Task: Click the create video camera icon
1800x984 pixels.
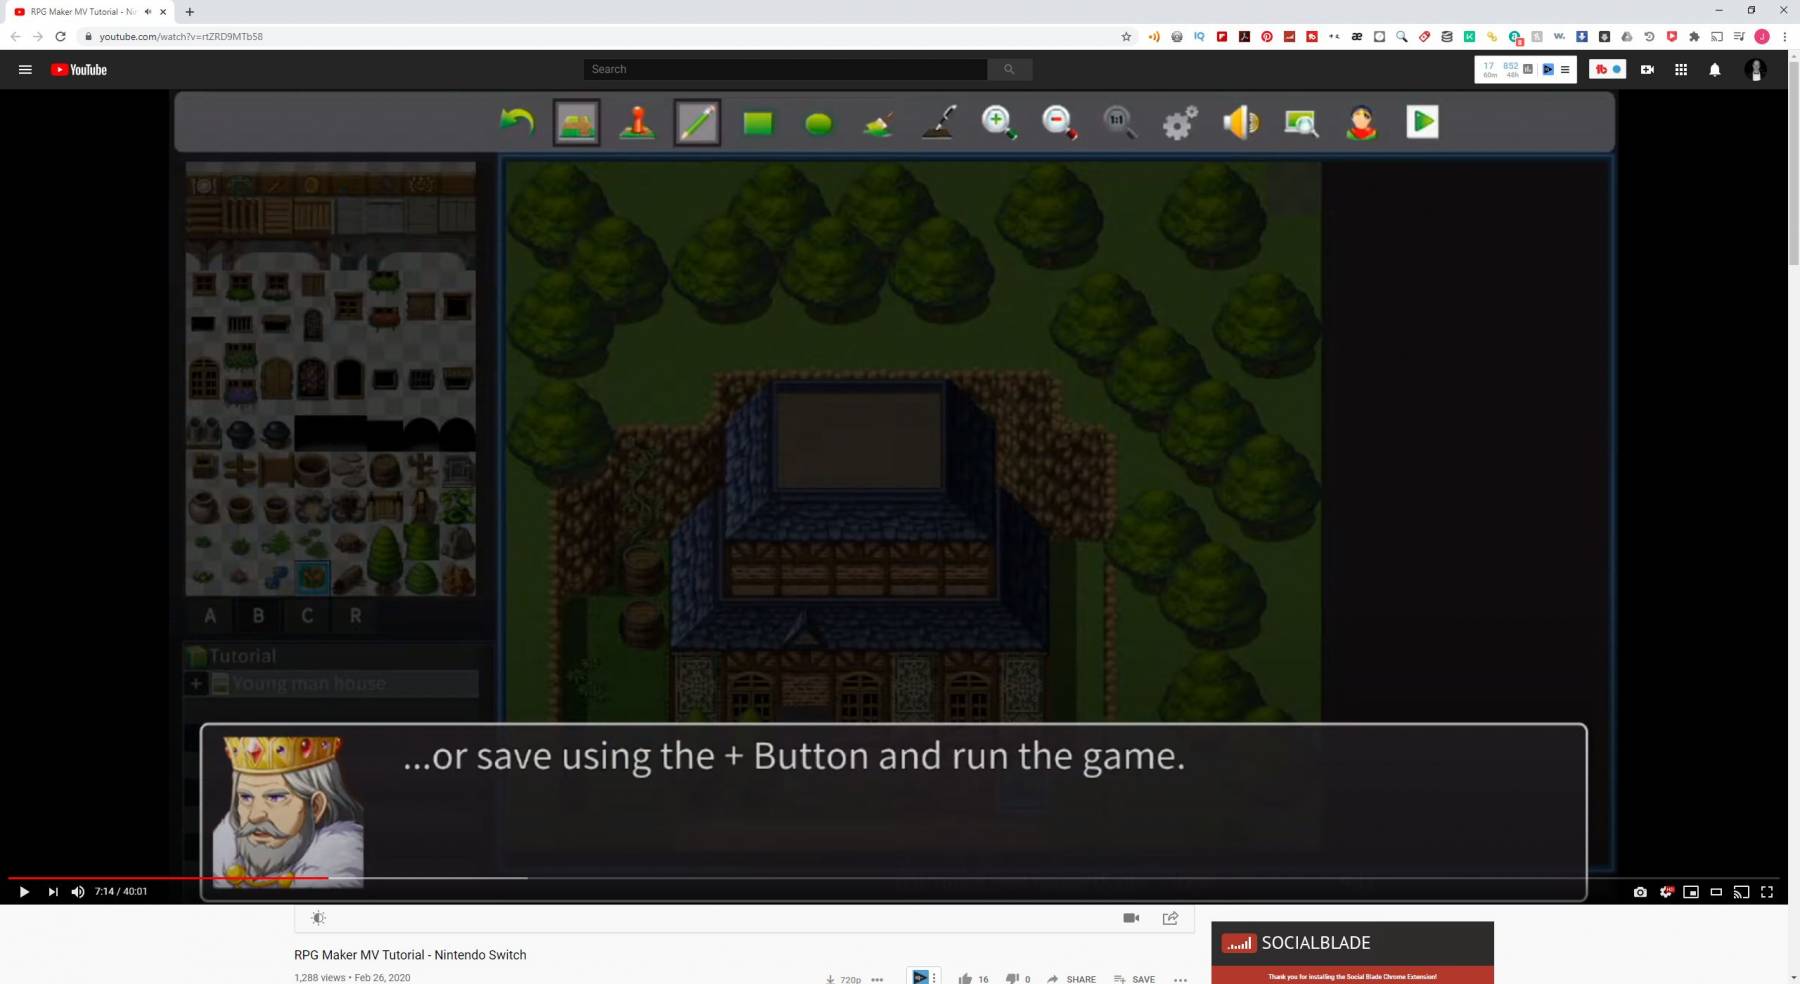Action: click(x=1647, y=70)
